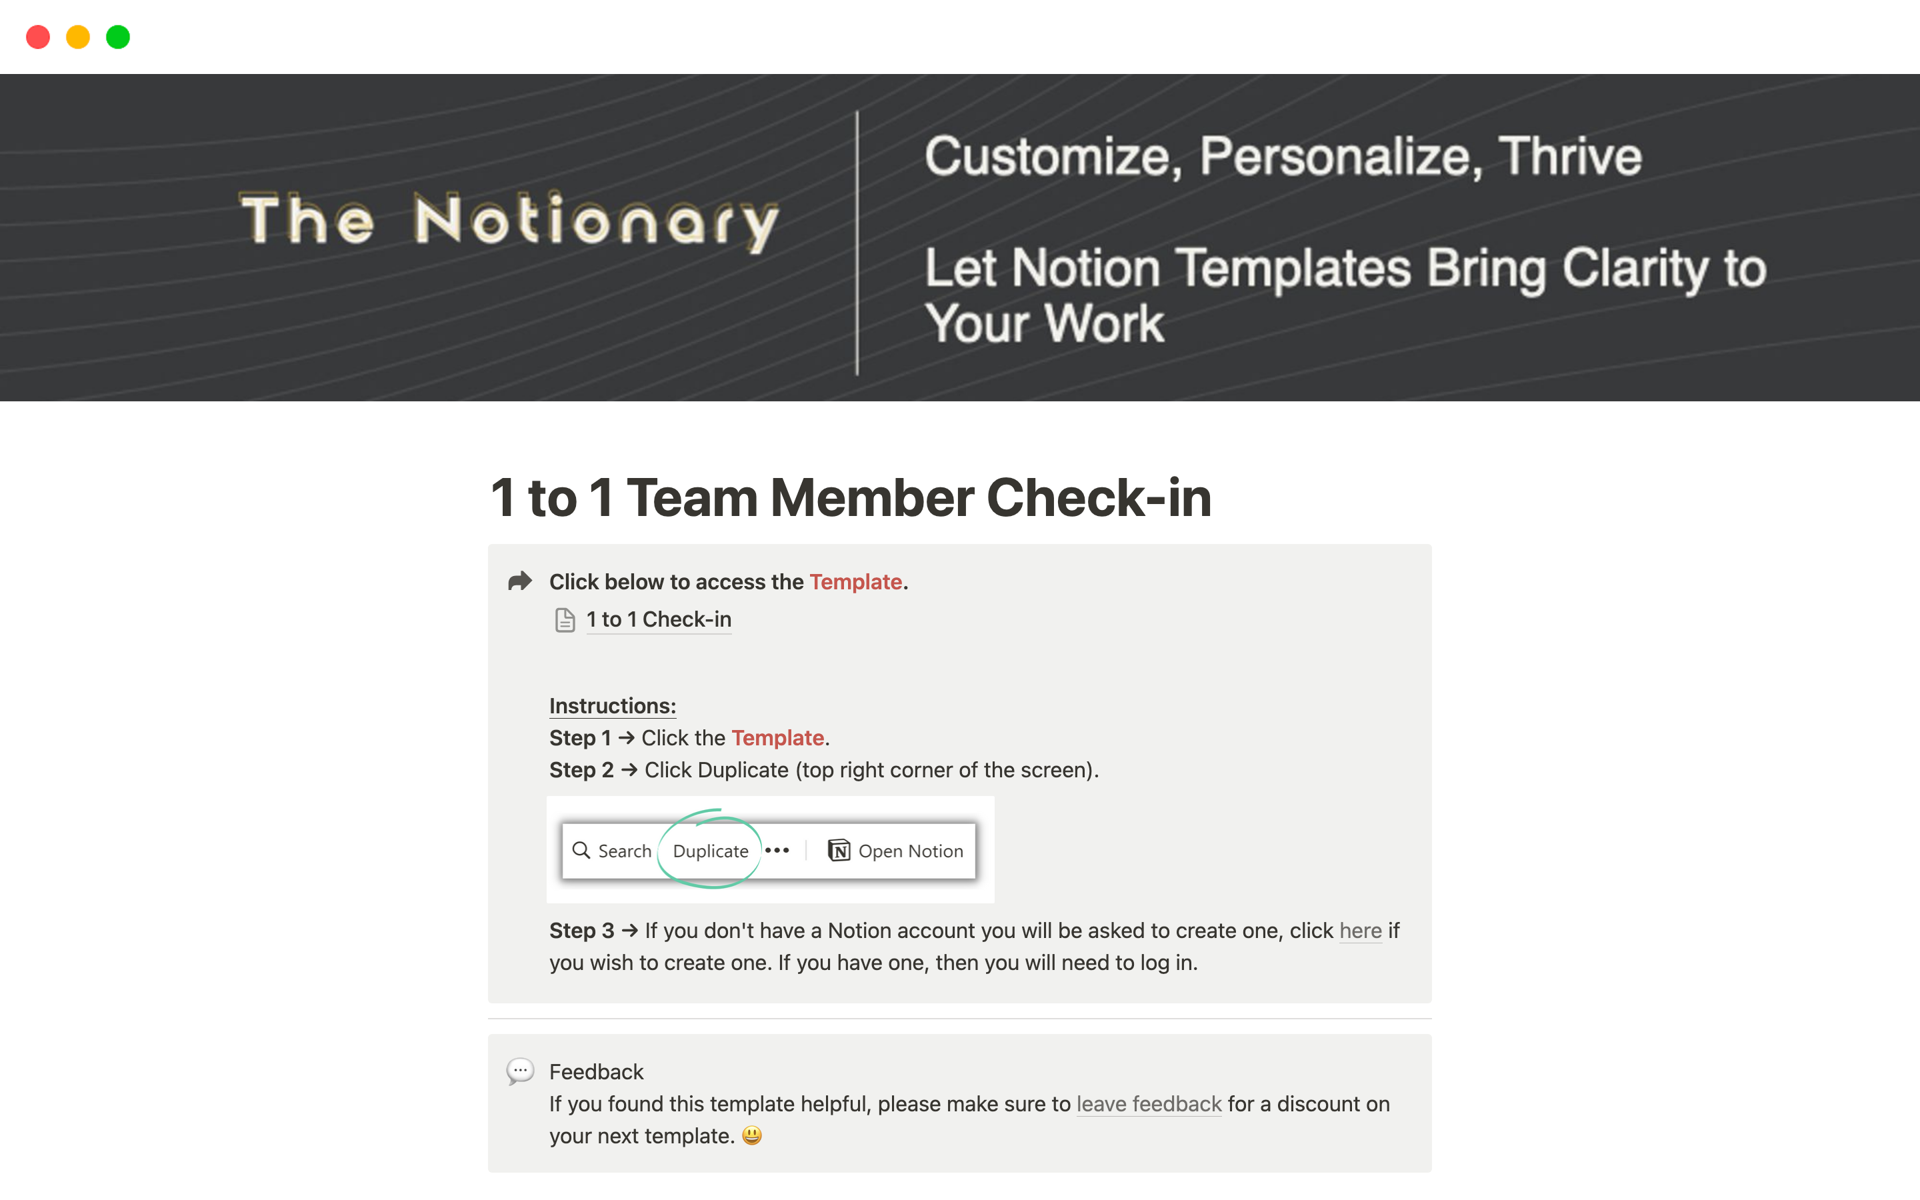
Task: Click the Notion logo icon
Action: (839, 850)
